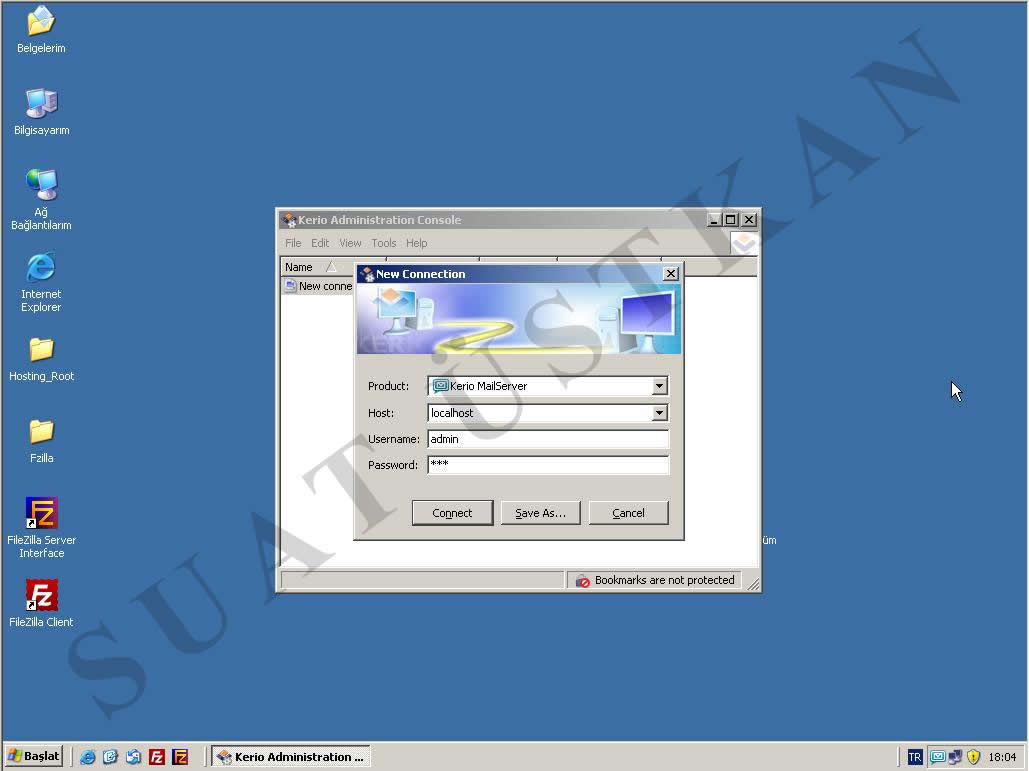Click the Save As... button
The image size is (1029, 771).
pos(540,513)
